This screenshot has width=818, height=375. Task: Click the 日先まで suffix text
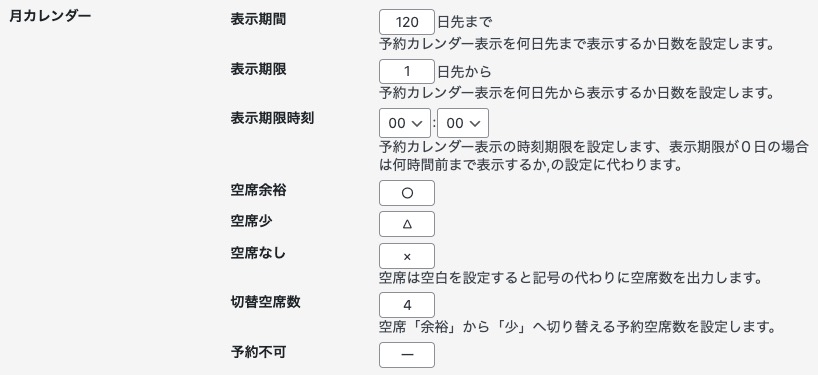464,22
